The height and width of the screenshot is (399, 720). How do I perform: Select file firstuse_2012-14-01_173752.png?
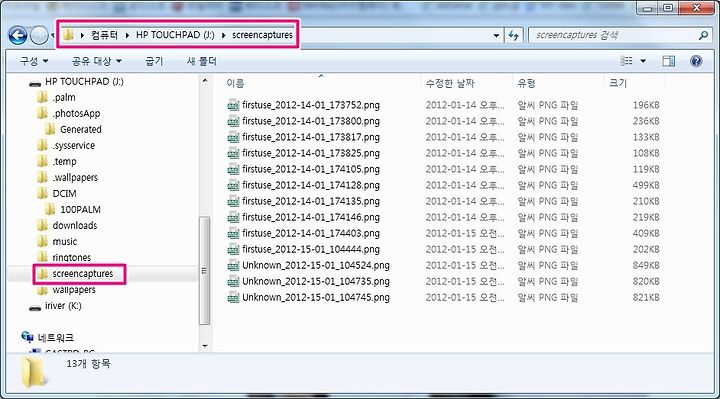pyautogui.click(x=311, y=105)
